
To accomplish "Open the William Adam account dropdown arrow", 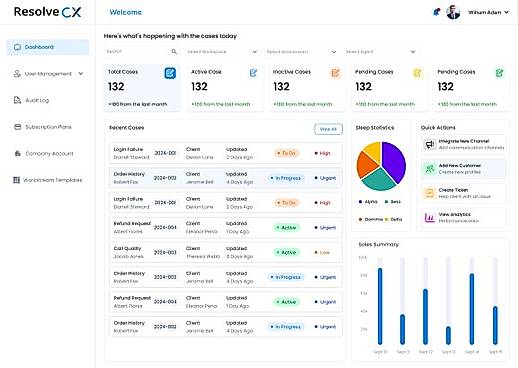I will tap(506, 12).
